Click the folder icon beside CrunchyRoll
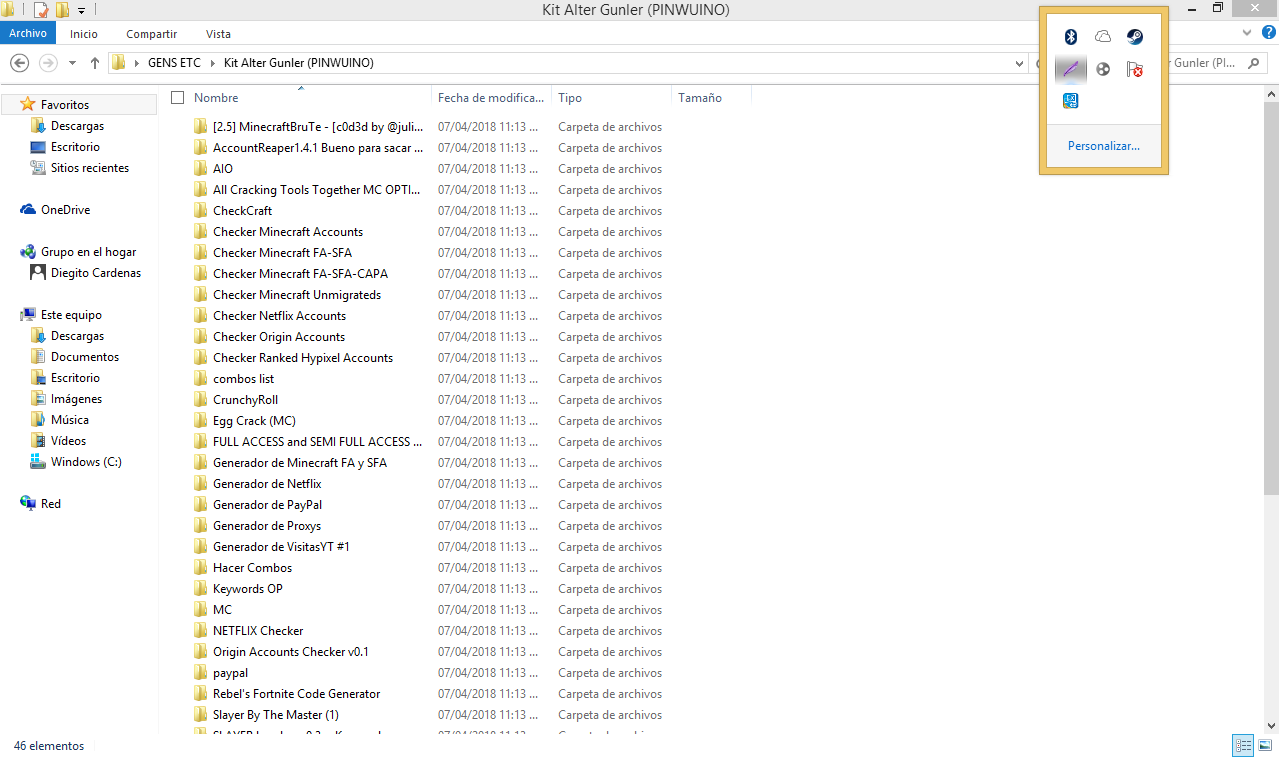The width and height of the screenshot is (1279, 757). click(200, 400)
